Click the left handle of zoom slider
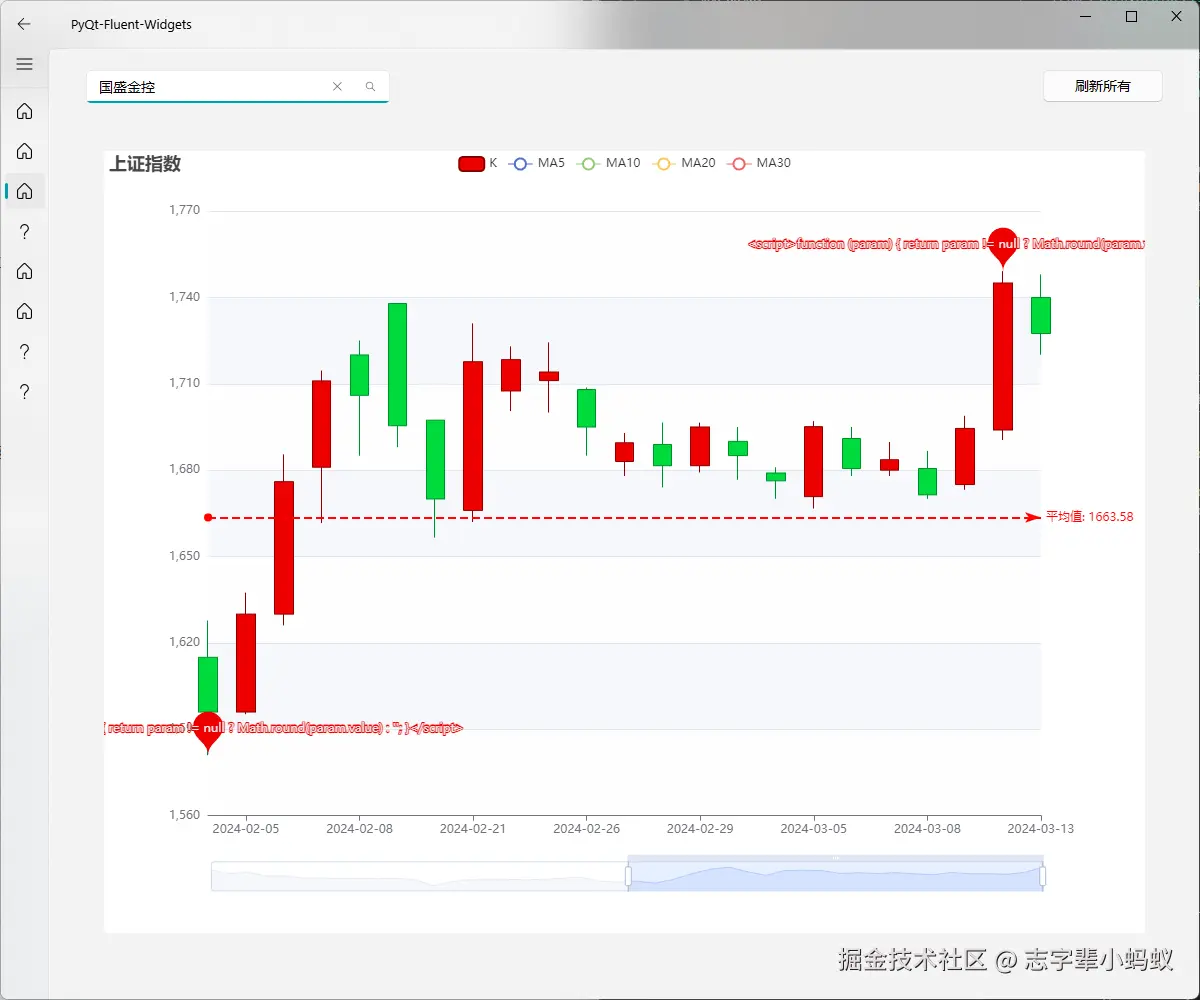Screen dimensions: 1200x1000 point(628,876)
